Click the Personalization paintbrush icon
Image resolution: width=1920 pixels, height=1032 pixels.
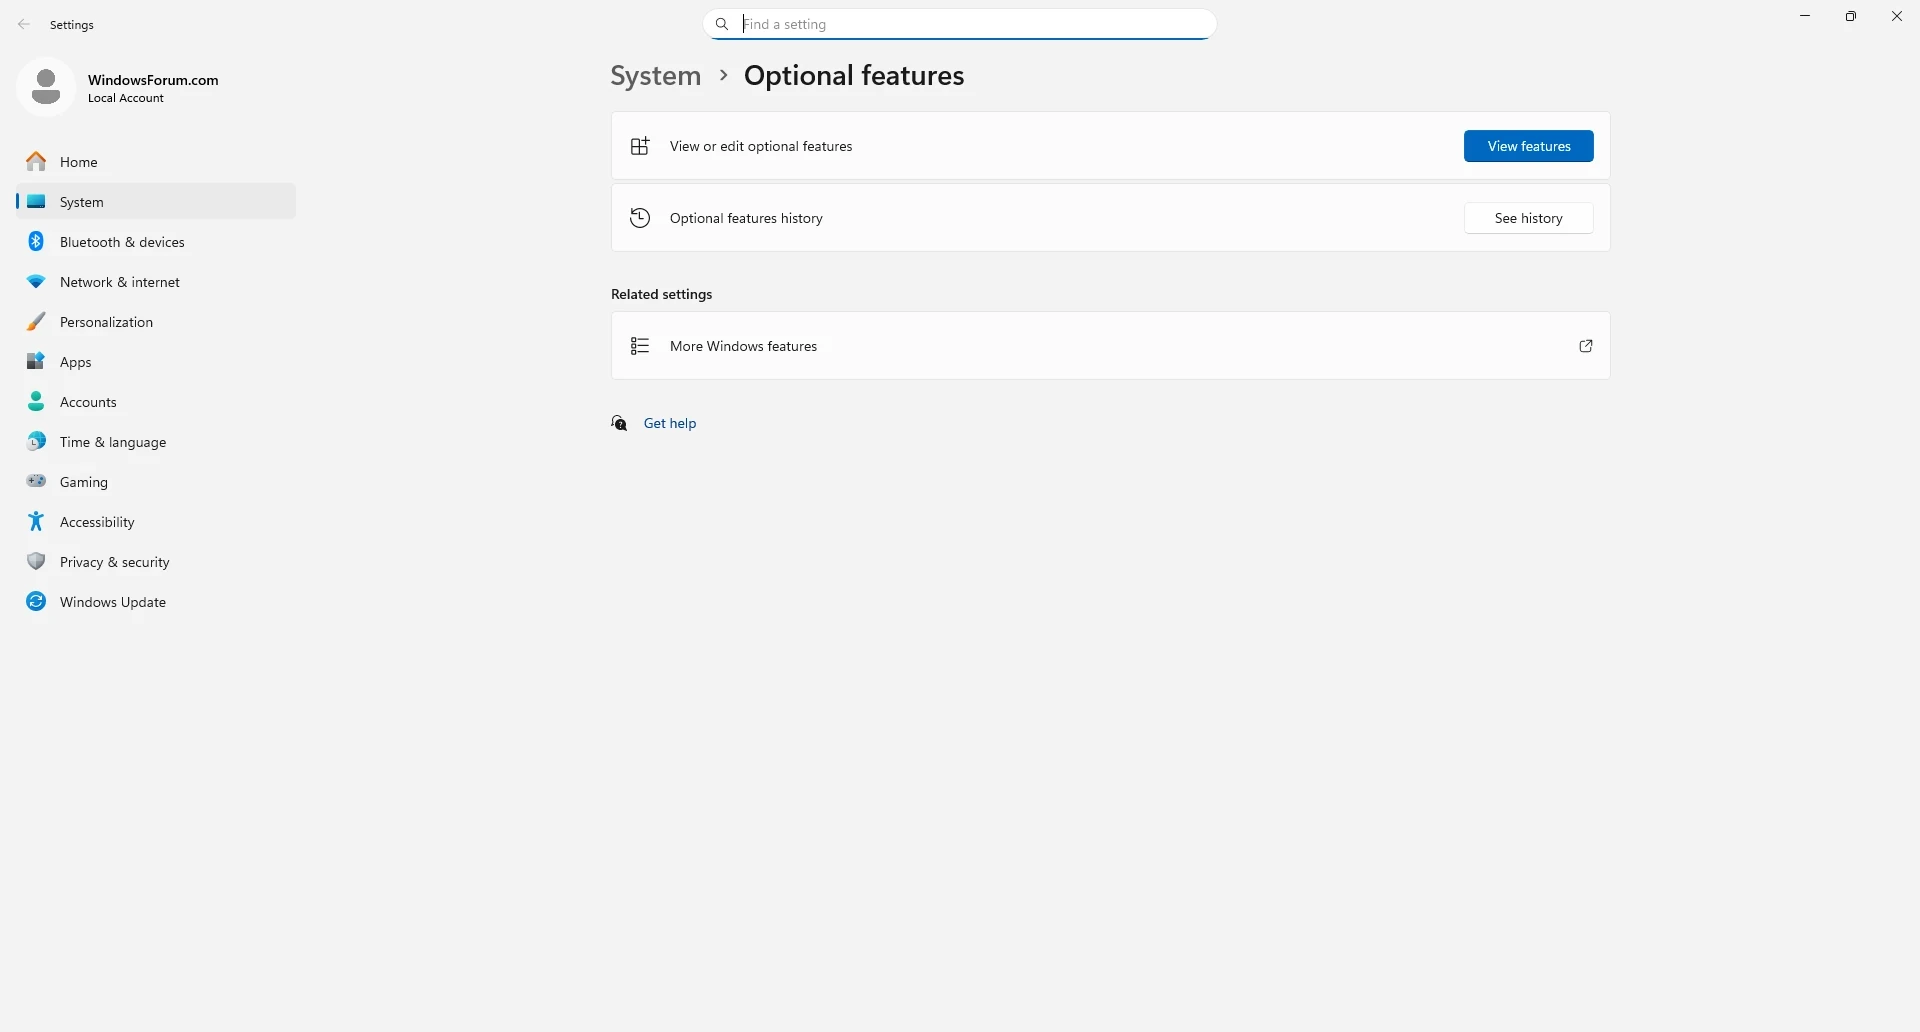coord(36,321)
